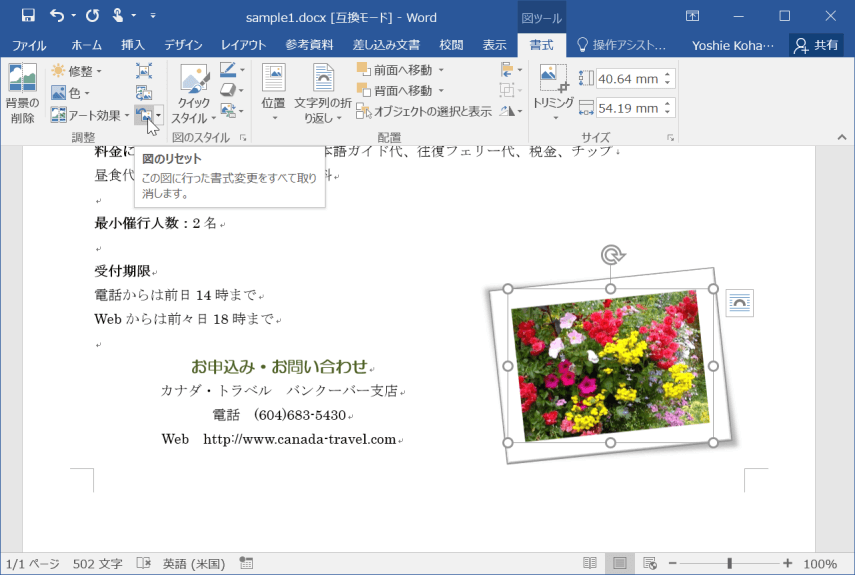The image size is (855, 575).
Task: Click the 共有 share button
Action: 816,45
